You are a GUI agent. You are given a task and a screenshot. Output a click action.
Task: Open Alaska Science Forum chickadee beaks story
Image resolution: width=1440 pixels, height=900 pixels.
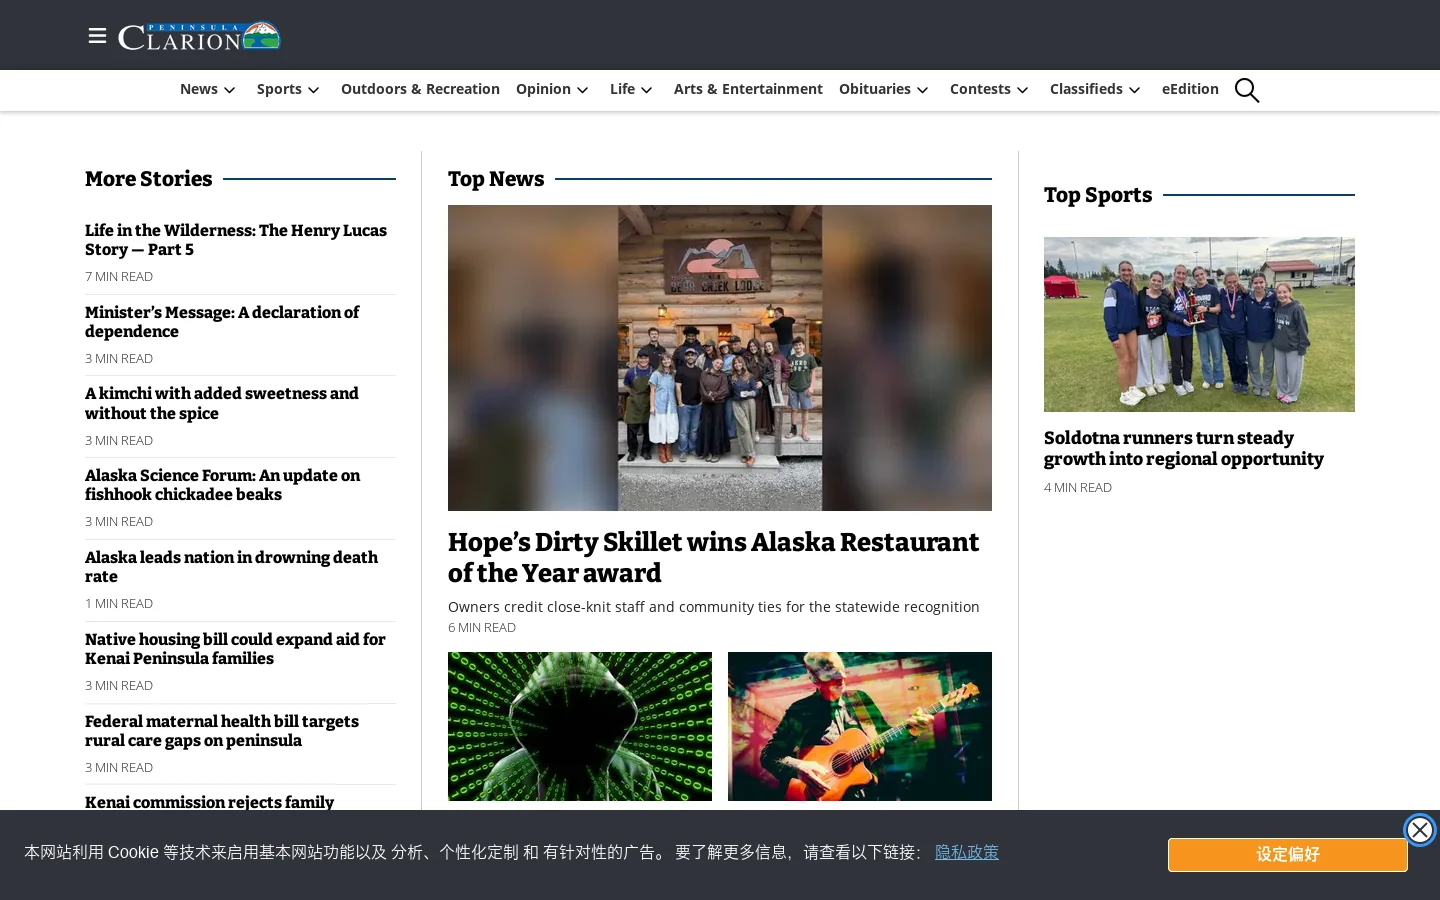(x=222, y=485)
